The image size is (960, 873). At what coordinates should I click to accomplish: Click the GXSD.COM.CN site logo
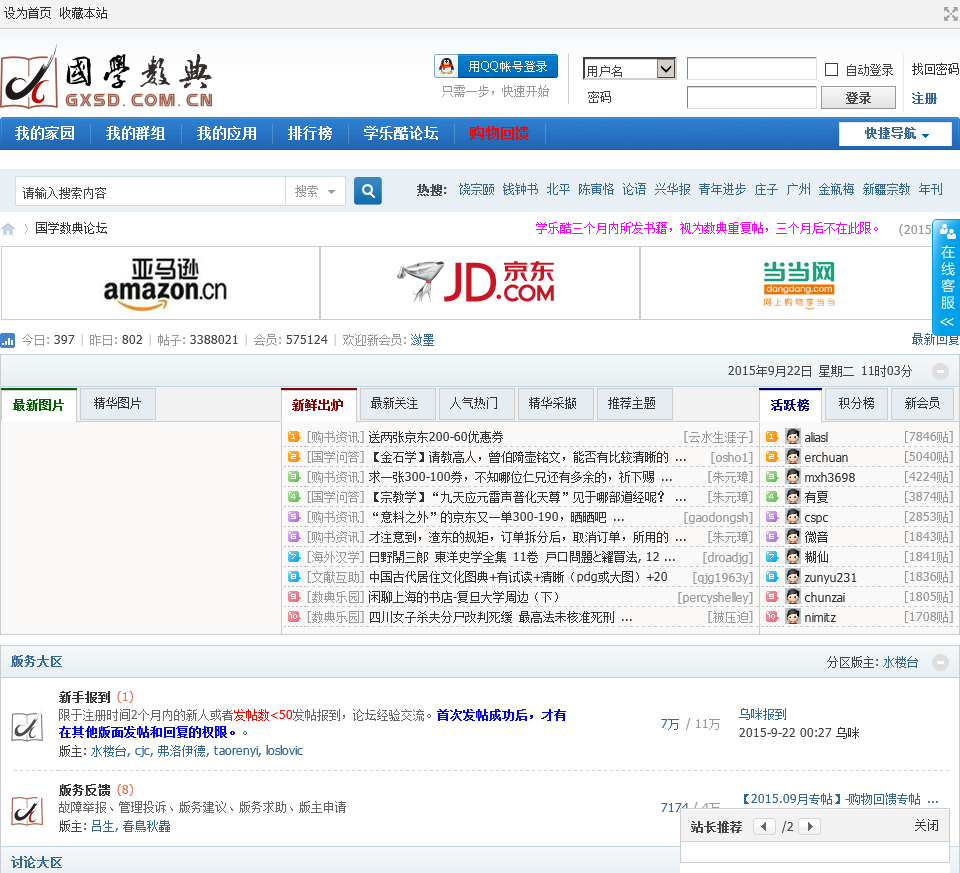[108, 80]
